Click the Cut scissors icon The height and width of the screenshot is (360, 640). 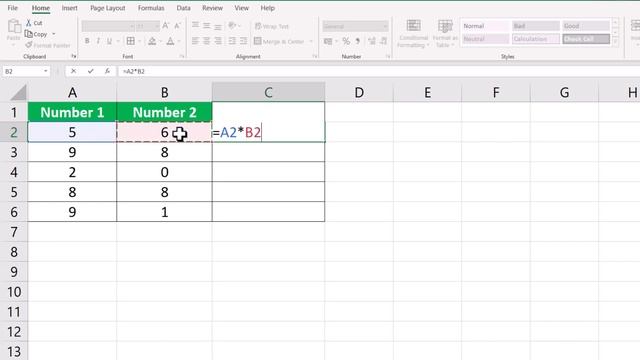(29, 23)
